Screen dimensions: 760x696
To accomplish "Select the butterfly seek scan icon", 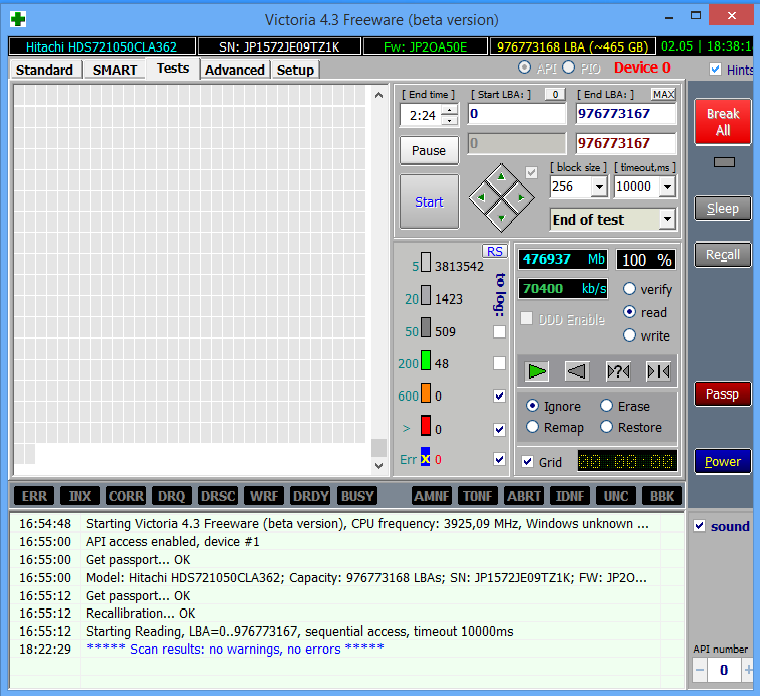I will tap(658, 372).
